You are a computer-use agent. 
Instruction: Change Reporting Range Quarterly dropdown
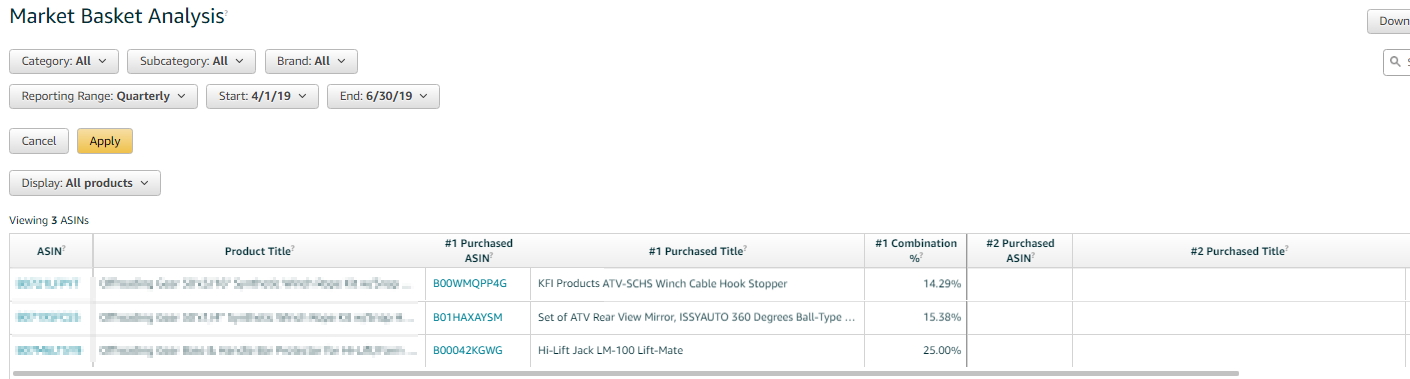(103, 97)
